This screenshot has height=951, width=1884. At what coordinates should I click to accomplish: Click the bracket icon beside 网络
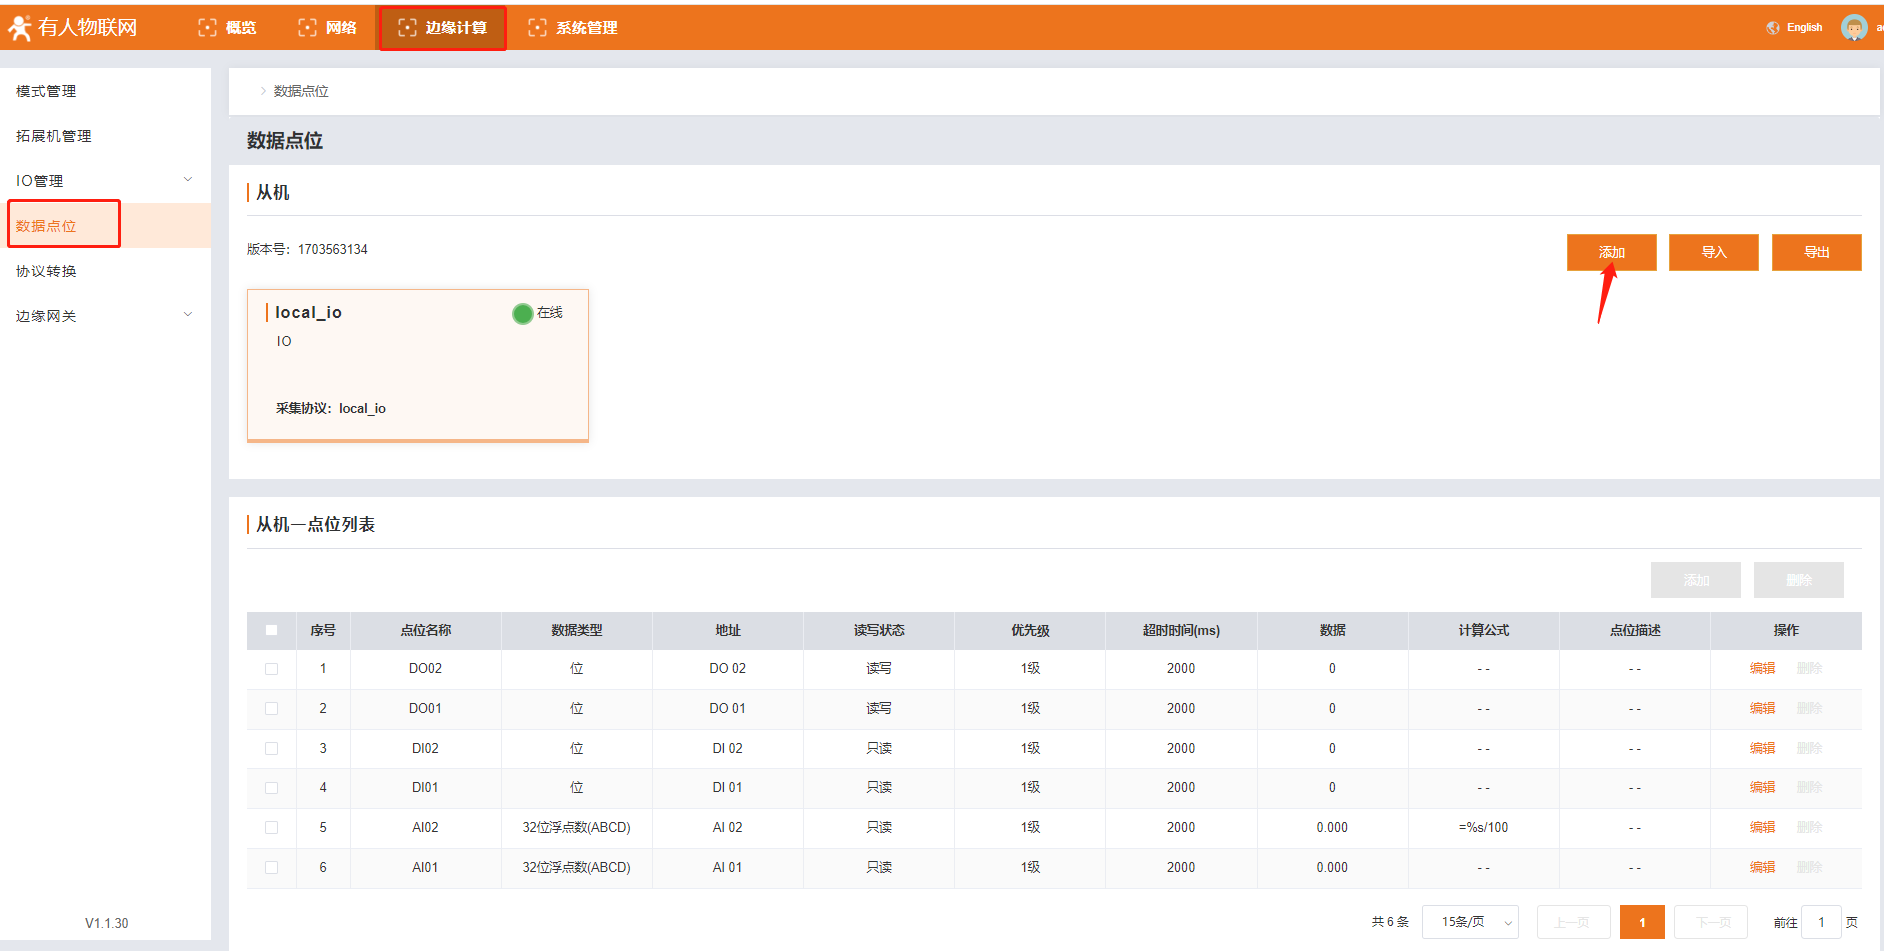coord(307,28)
